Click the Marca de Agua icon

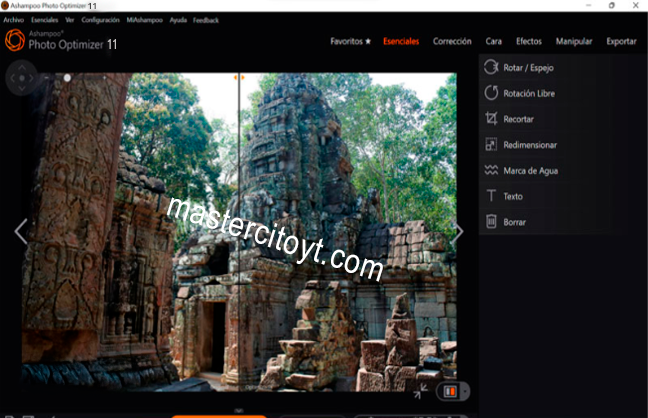(491, 170)
